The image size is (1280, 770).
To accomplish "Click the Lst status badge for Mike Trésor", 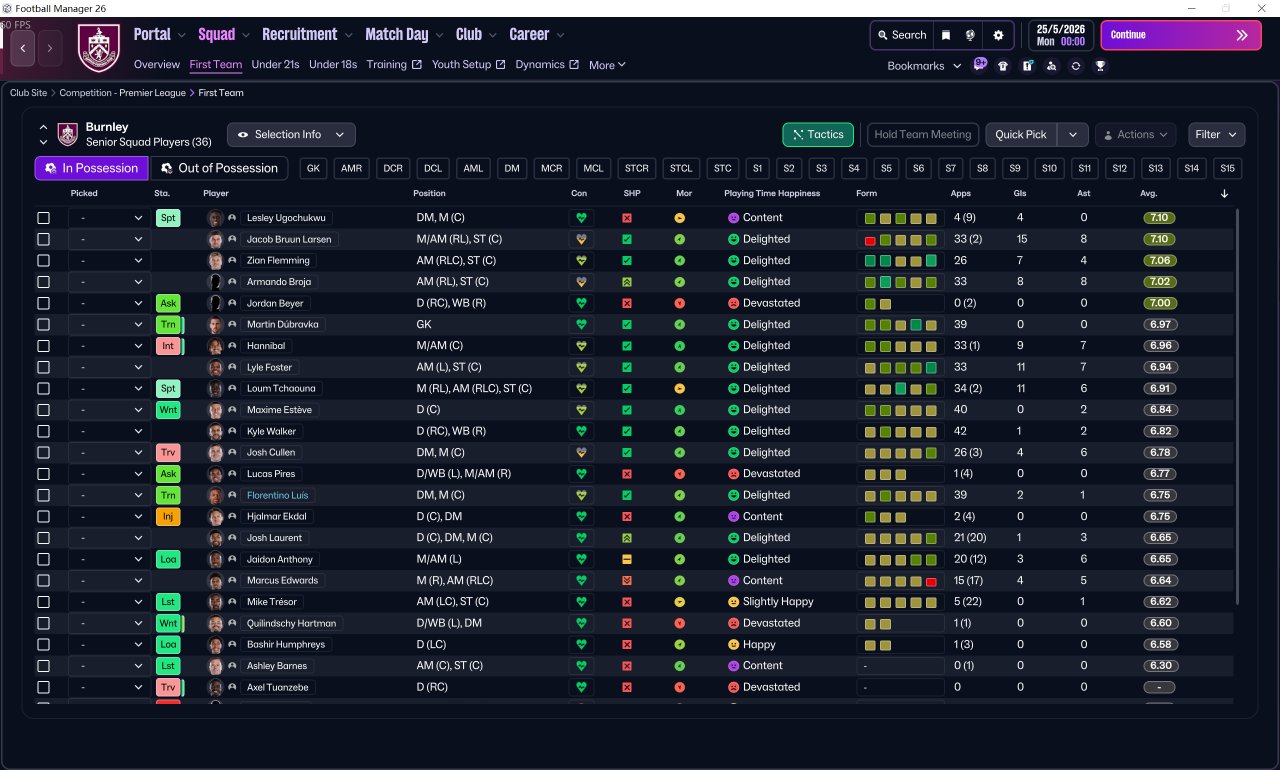I will pyautogui.click(x=168, y=602).
